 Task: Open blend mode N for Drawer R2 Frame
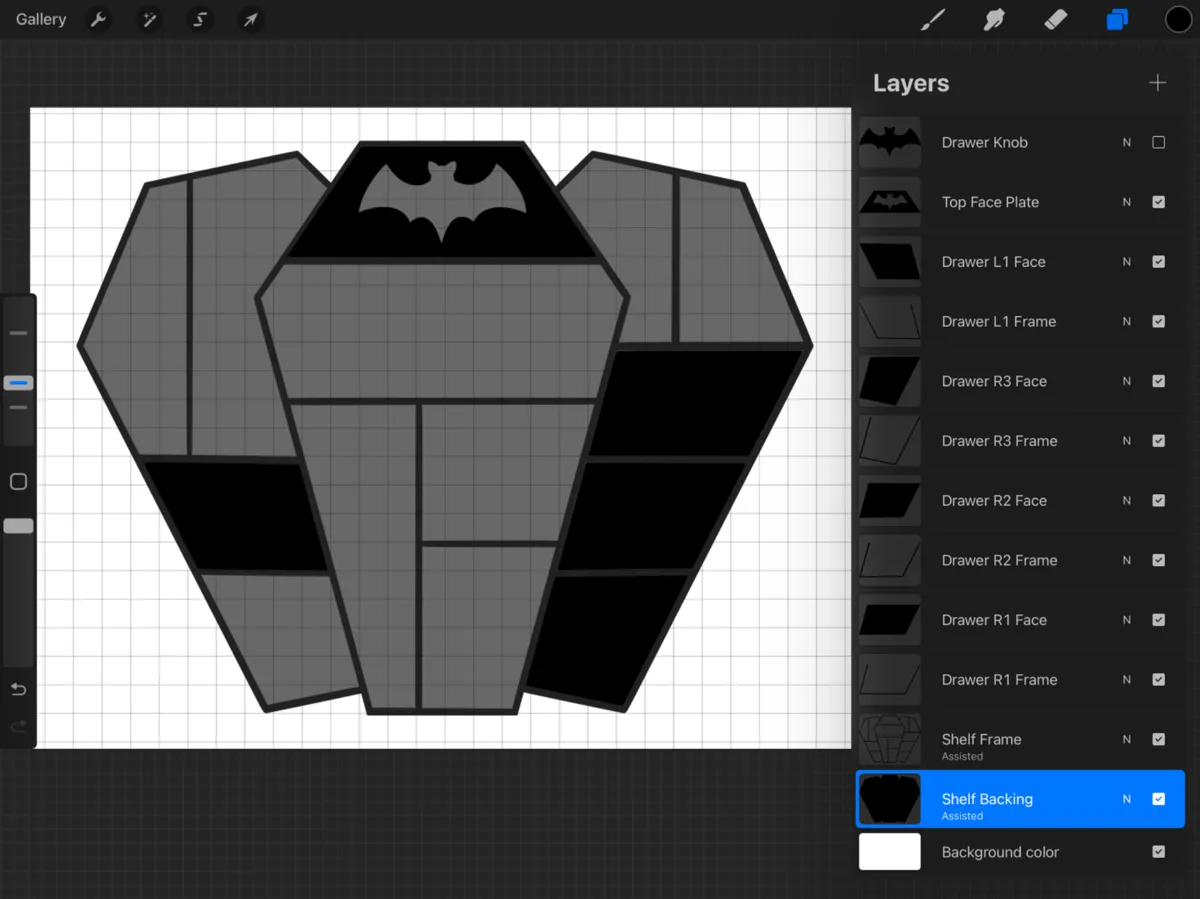coord(1127,560)
